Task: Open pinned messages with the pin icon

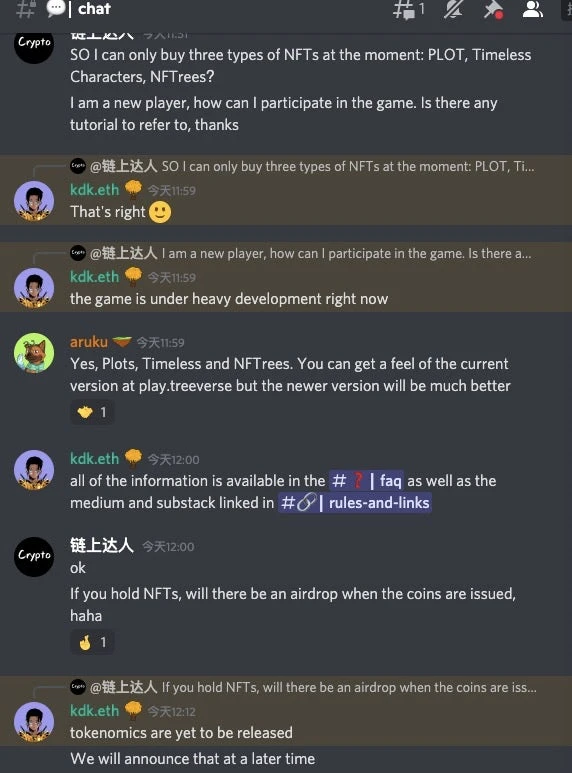Action: (x=493, y=9)
